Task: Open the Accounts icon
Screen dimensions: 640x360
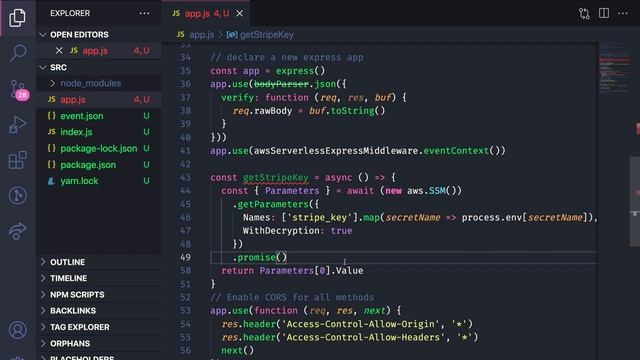Action: (x=18, y=330)
